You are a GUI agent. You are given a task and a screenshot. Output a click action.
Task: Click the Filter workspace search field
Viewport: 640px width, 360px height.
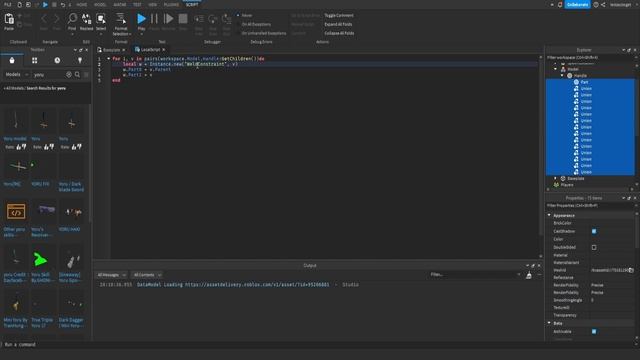[x=590, y=58]
